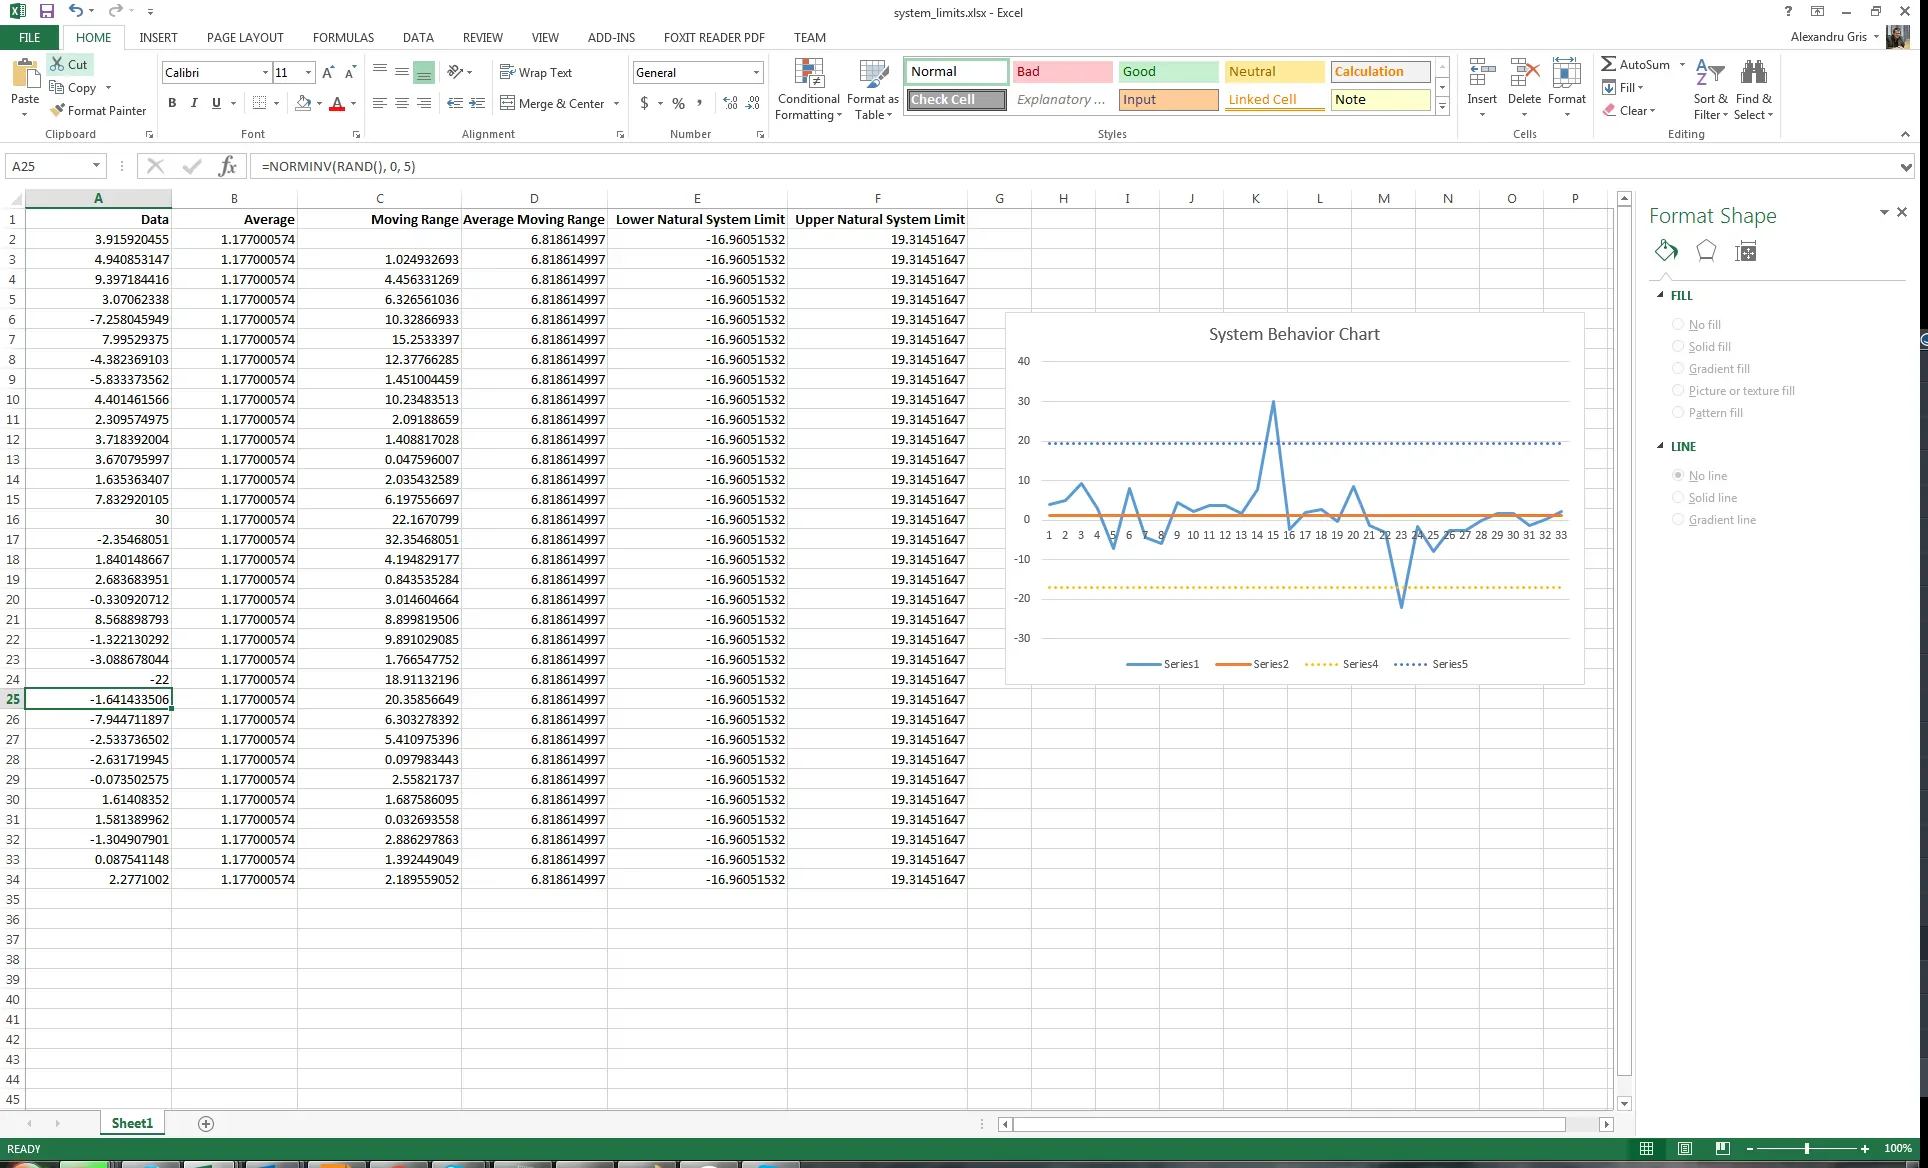Open the INSERT ribbon tab

pyautogui.click(x=158, y=37)
